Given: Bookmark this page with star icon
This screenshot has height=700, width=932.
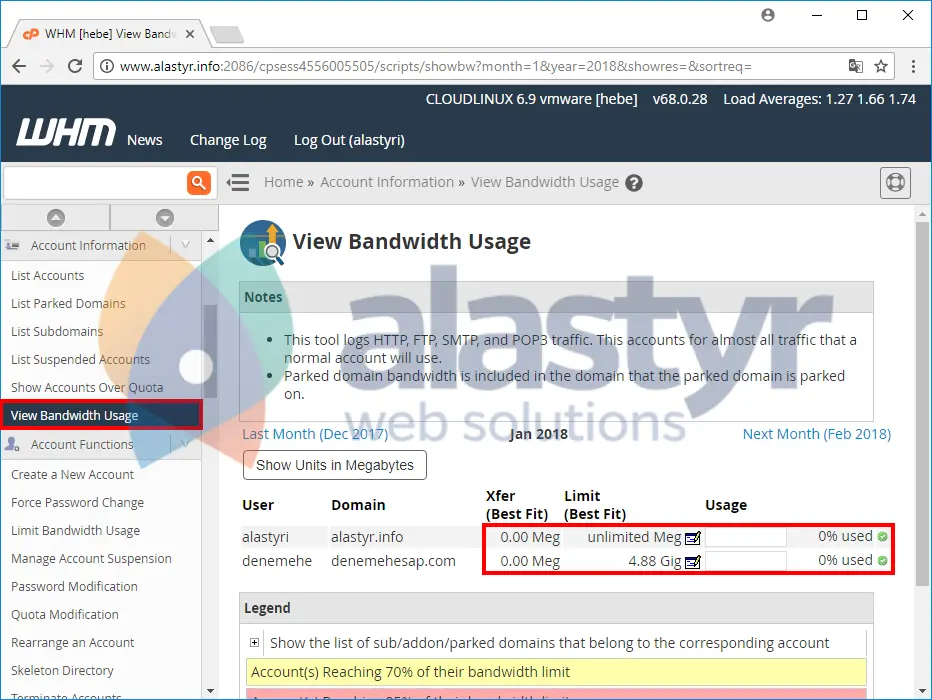Looking at the screenshot, I should pos(881,66).
